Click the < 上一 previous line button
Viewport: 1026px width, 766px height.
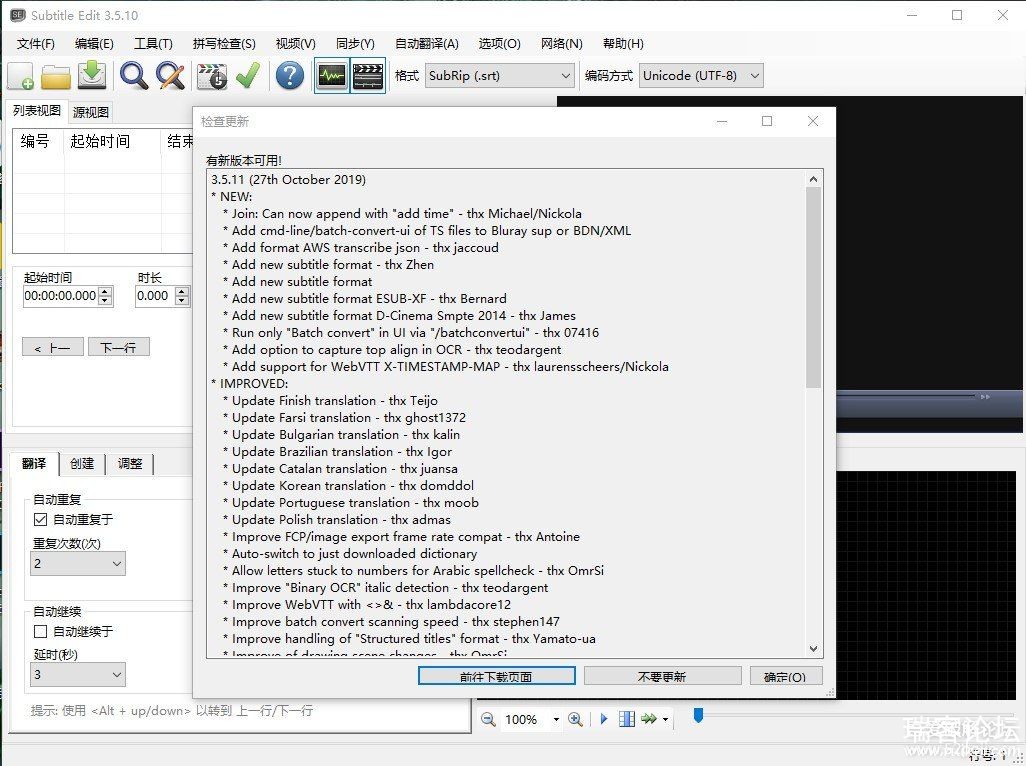click(53, 347)
